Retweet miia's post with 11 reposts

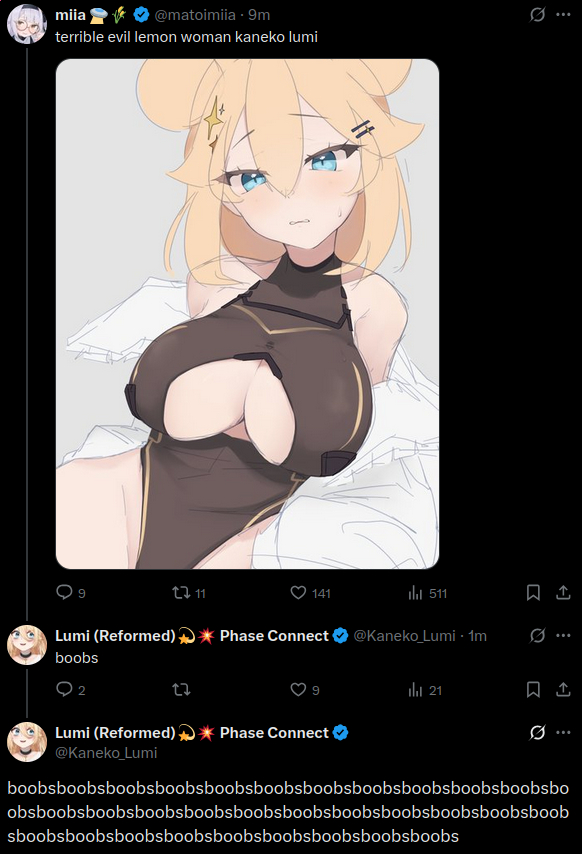tap(181, 592)
